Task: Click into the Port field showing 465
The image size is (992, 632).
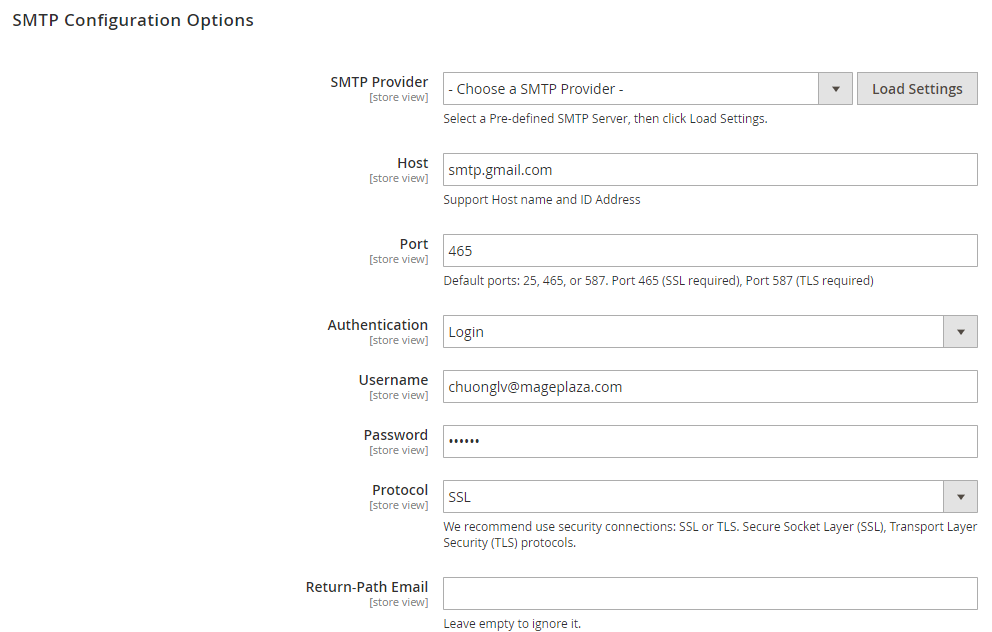Action: click(x=710, y=251)
